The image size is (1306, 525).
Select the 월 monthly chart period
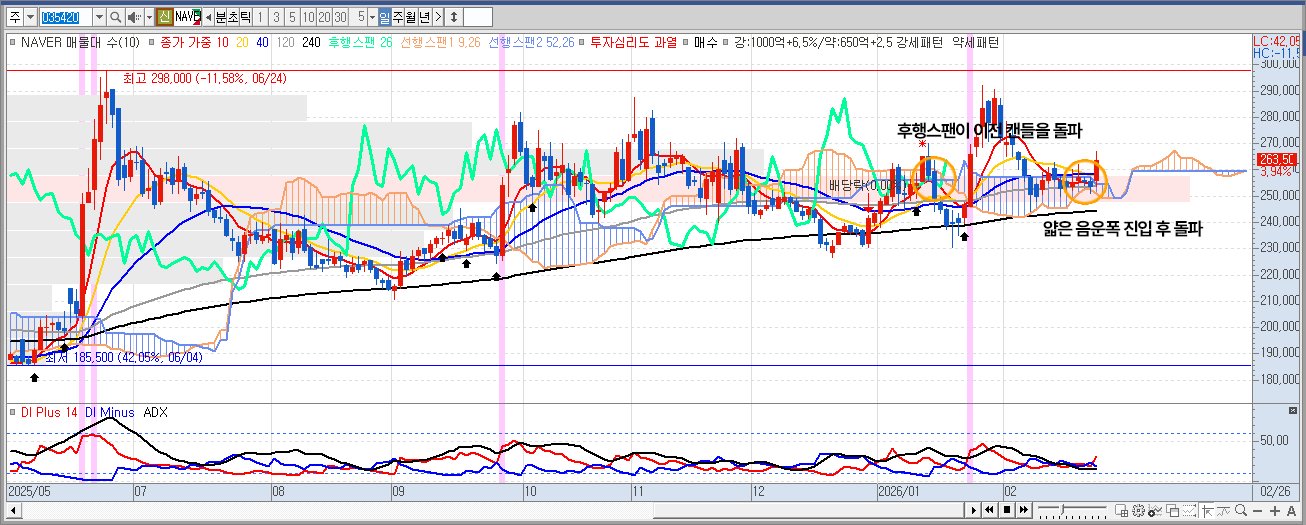411,17
